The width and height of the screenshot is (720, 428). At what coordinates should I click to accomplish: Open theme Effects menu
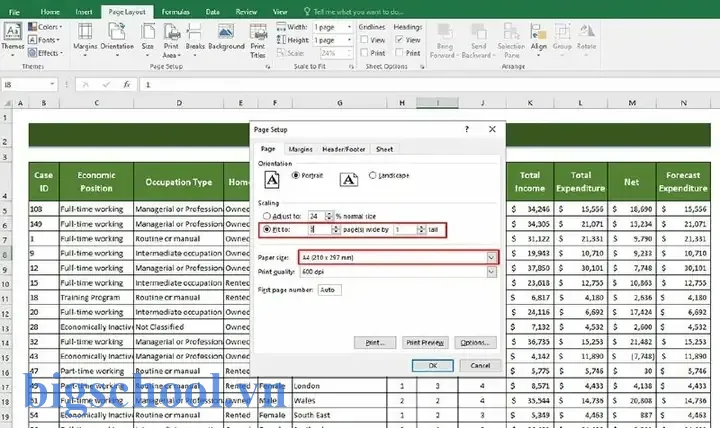click(45, 53)
